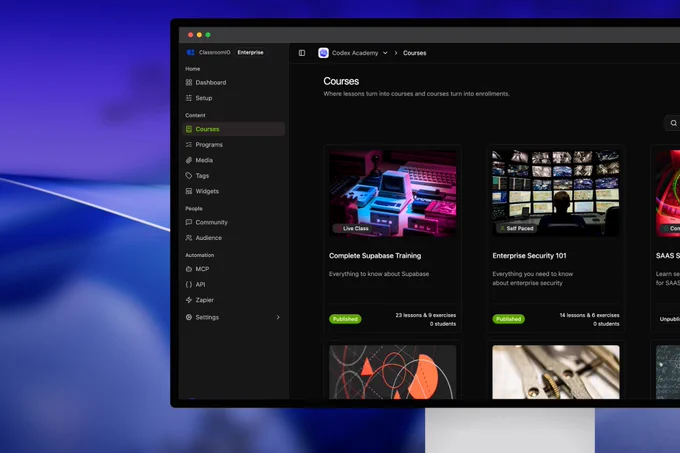Viewport: 680px width, 453px height.
Task: Expand the Settings chevron arrow
Action: (278, 317)
